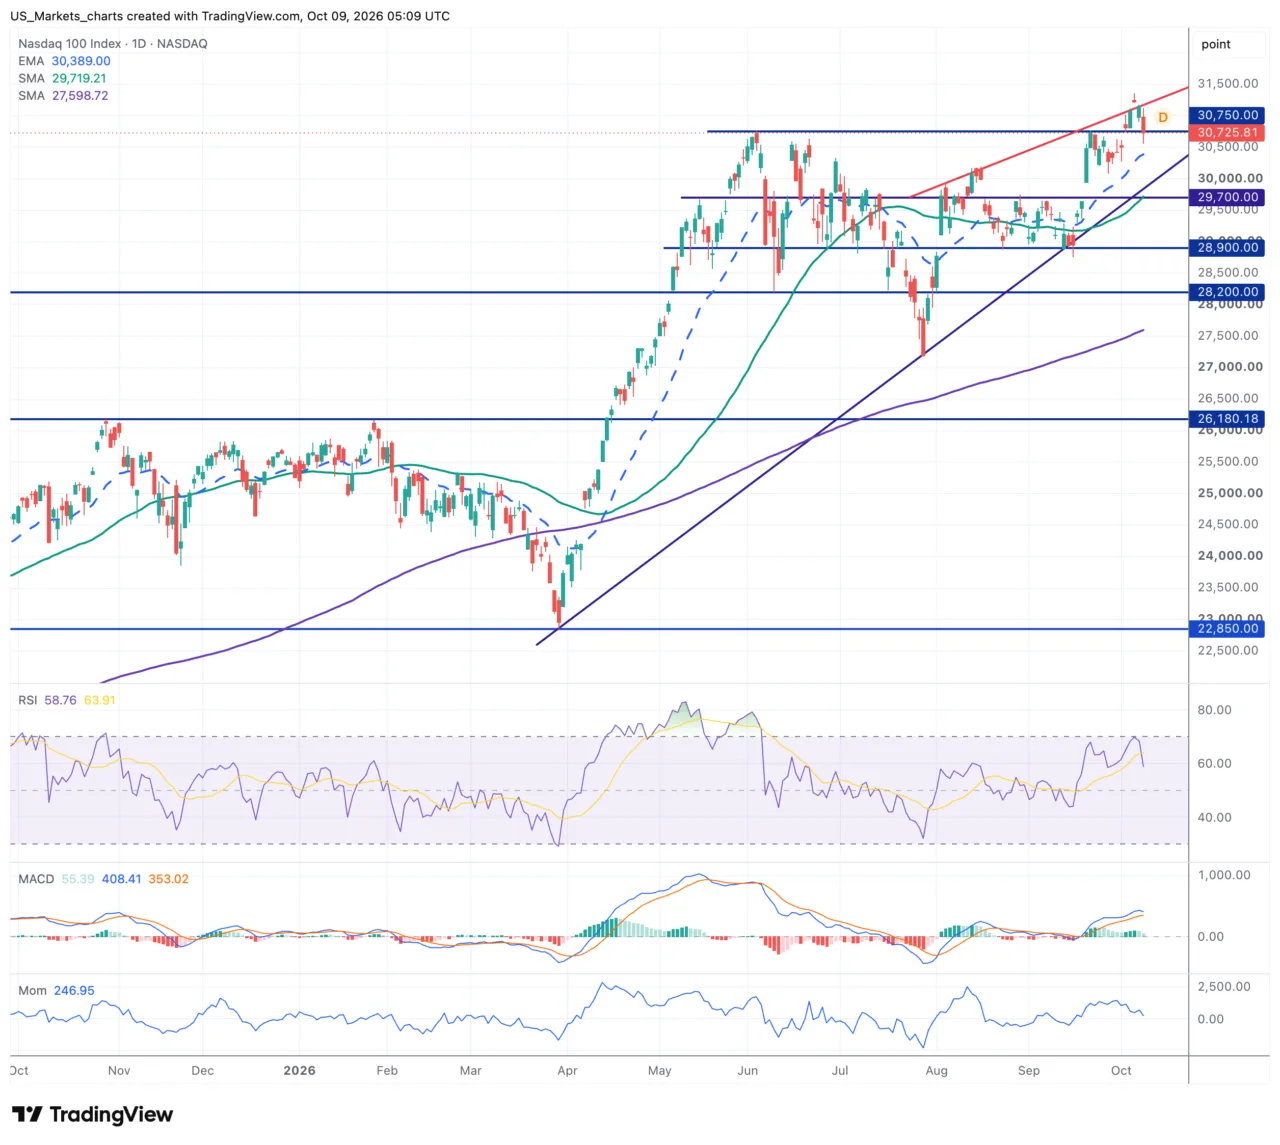1280x1145 pixels.
Task: Click the Aug label on time axis
Action: 936,1071
